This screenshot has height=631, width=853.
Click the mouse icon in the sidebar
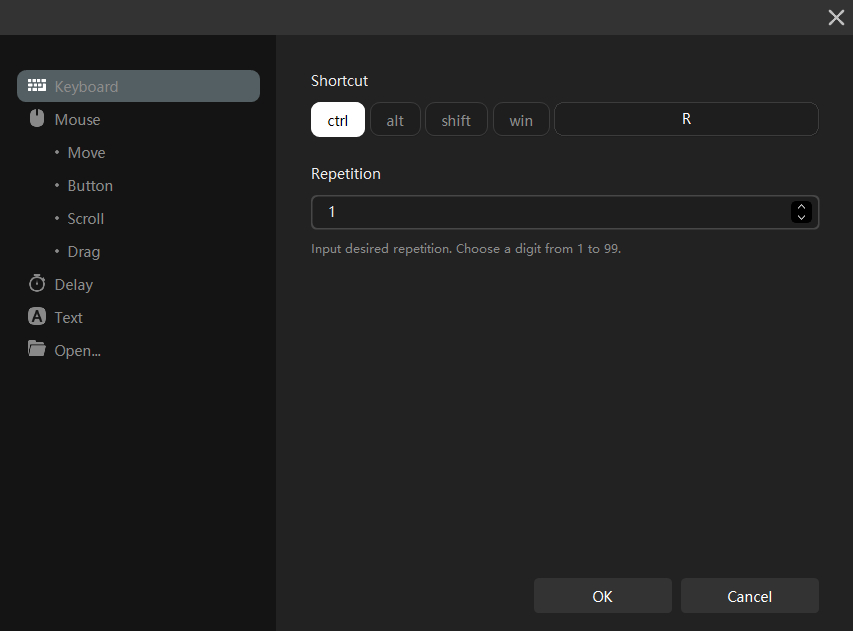point(37,119)
